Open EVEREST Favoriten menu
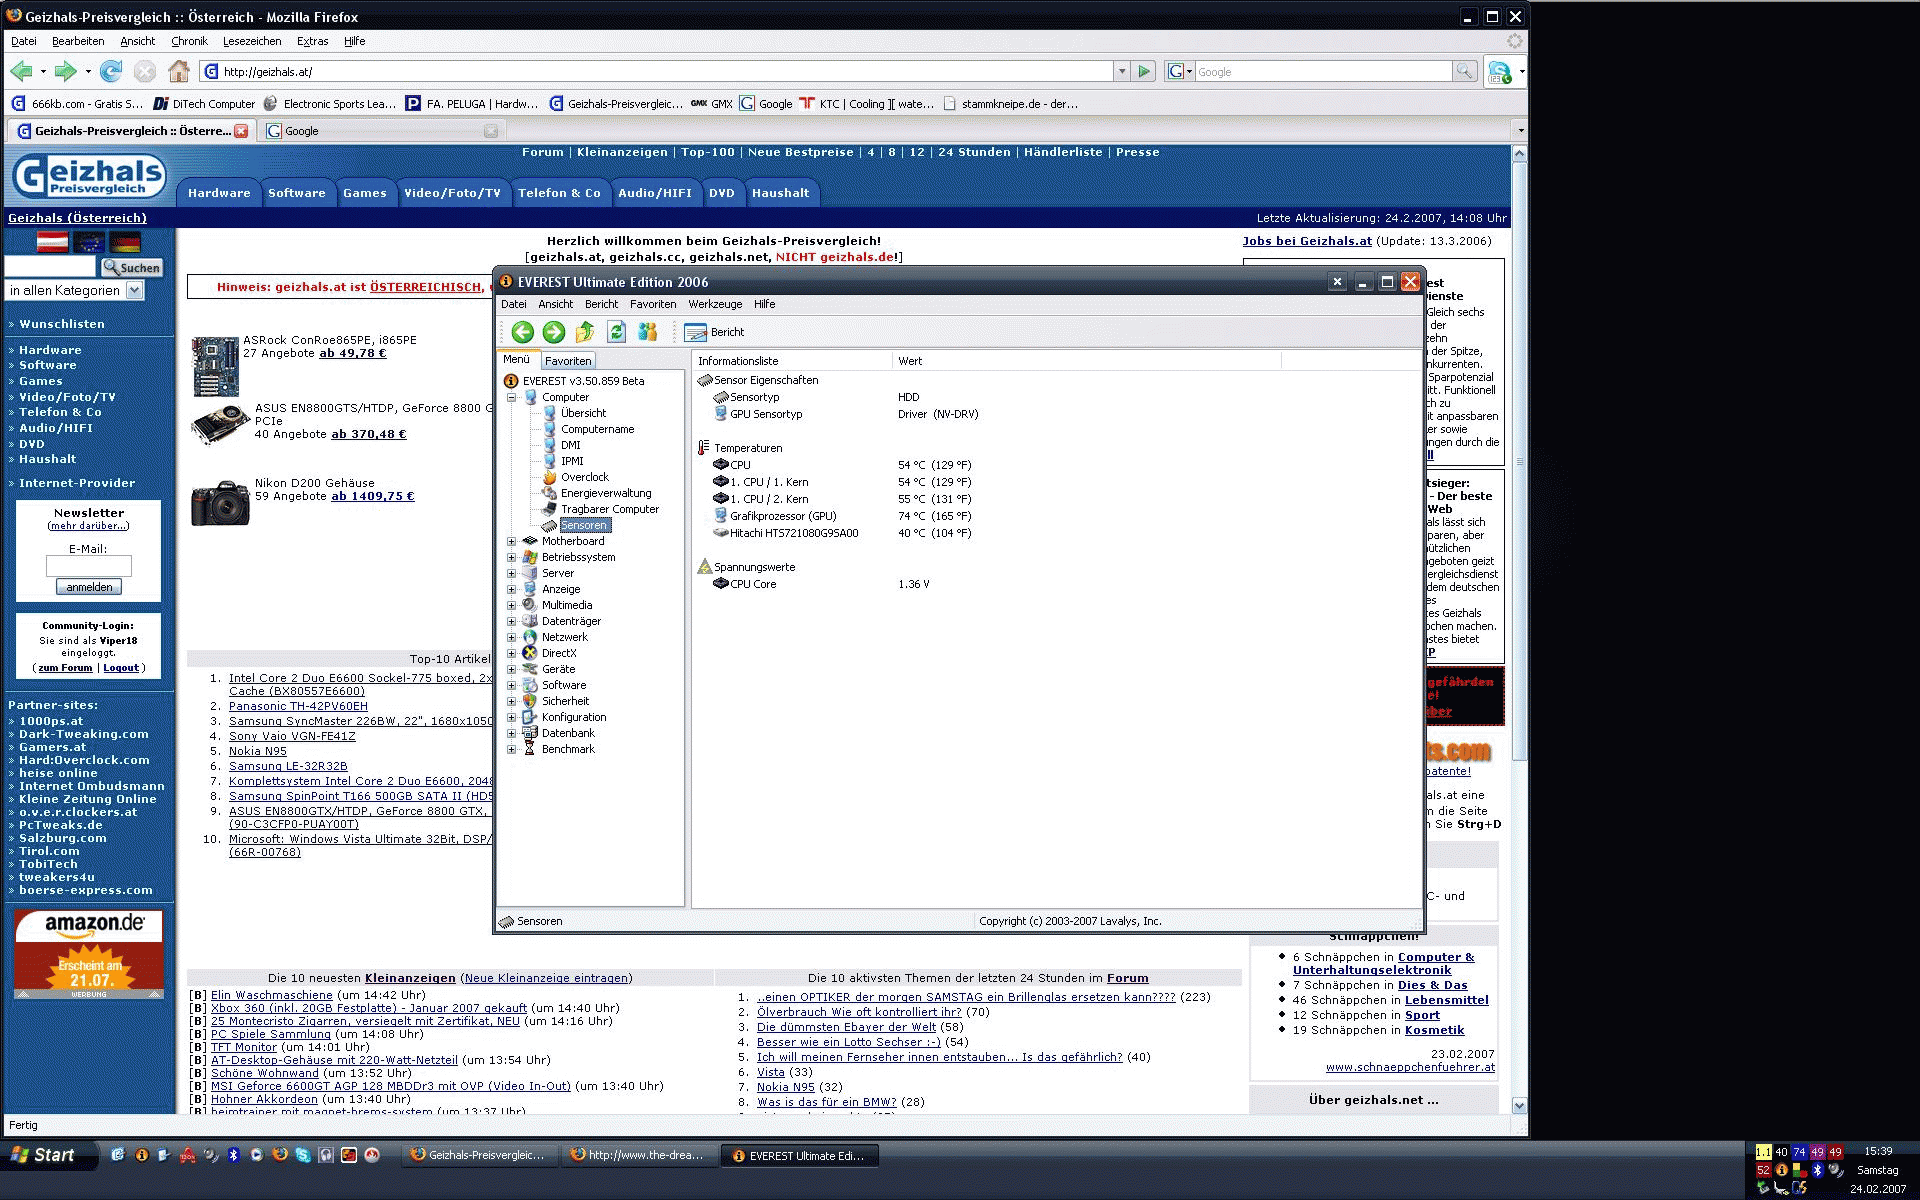This screenshot has width=1920, height=1200. (653, 304)
